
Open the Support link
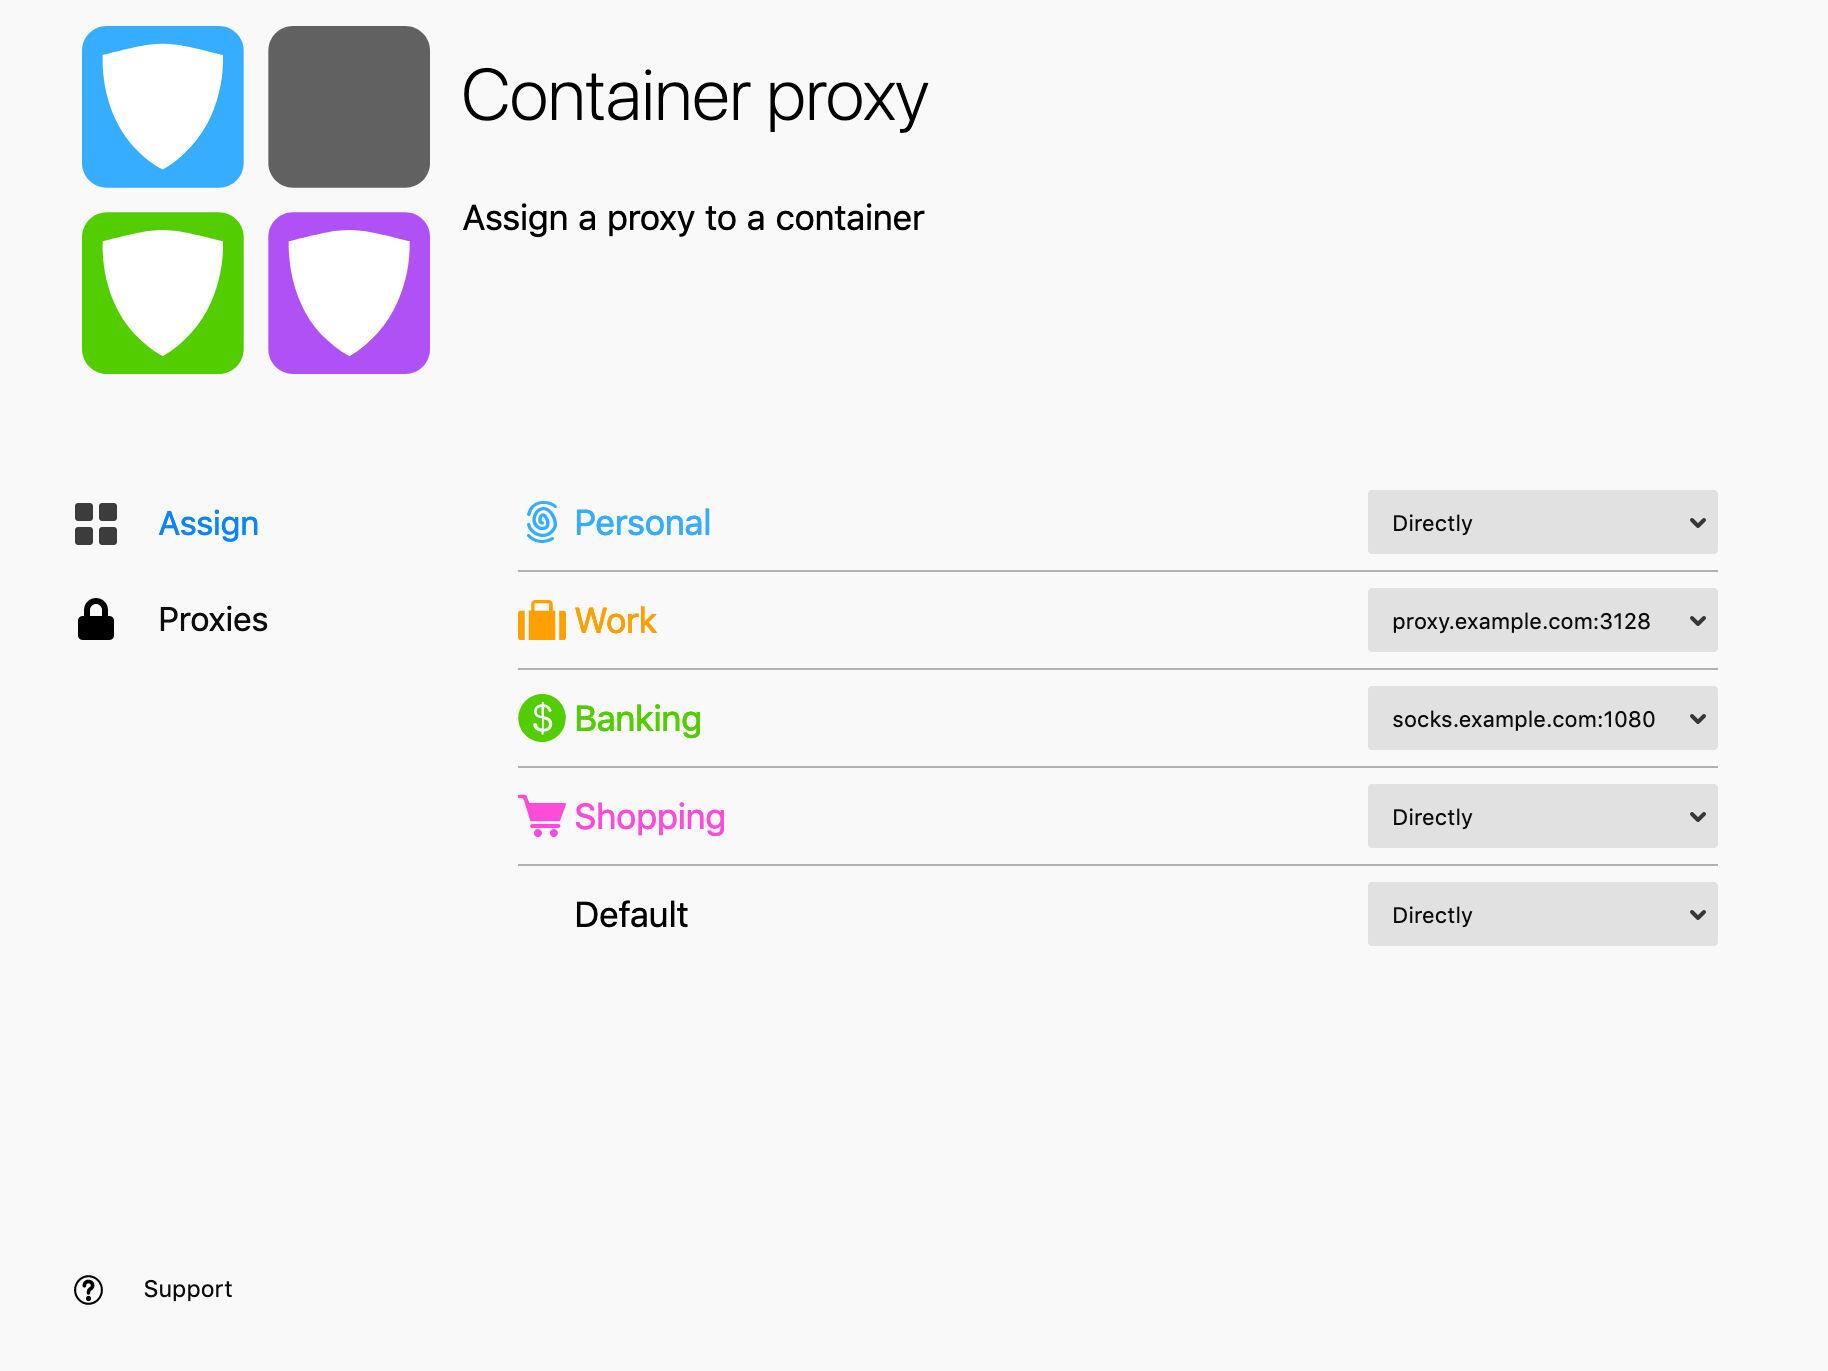tap(187, 1289)
